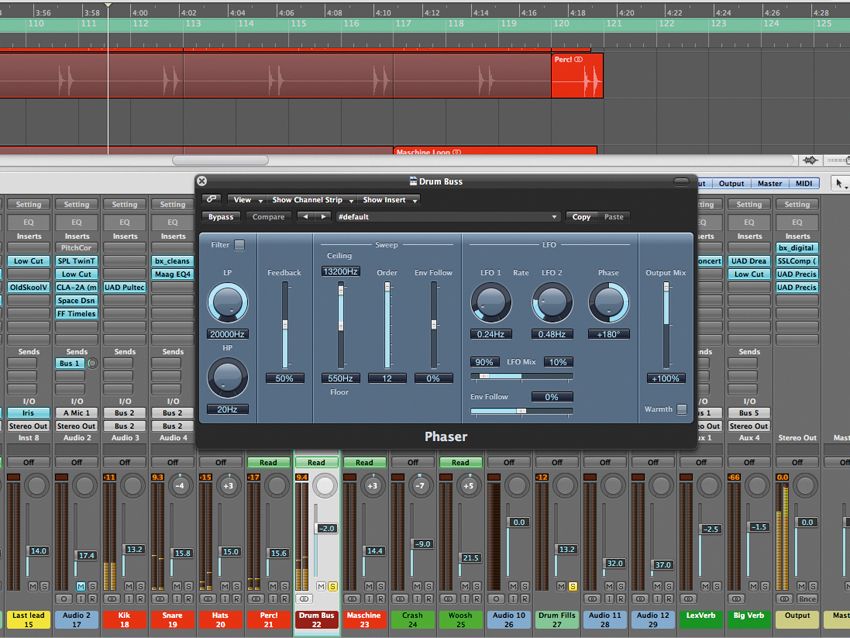Viewport: 850px width, 638px height.
Task: Click the Copy preset button
Action: point(581,216)
